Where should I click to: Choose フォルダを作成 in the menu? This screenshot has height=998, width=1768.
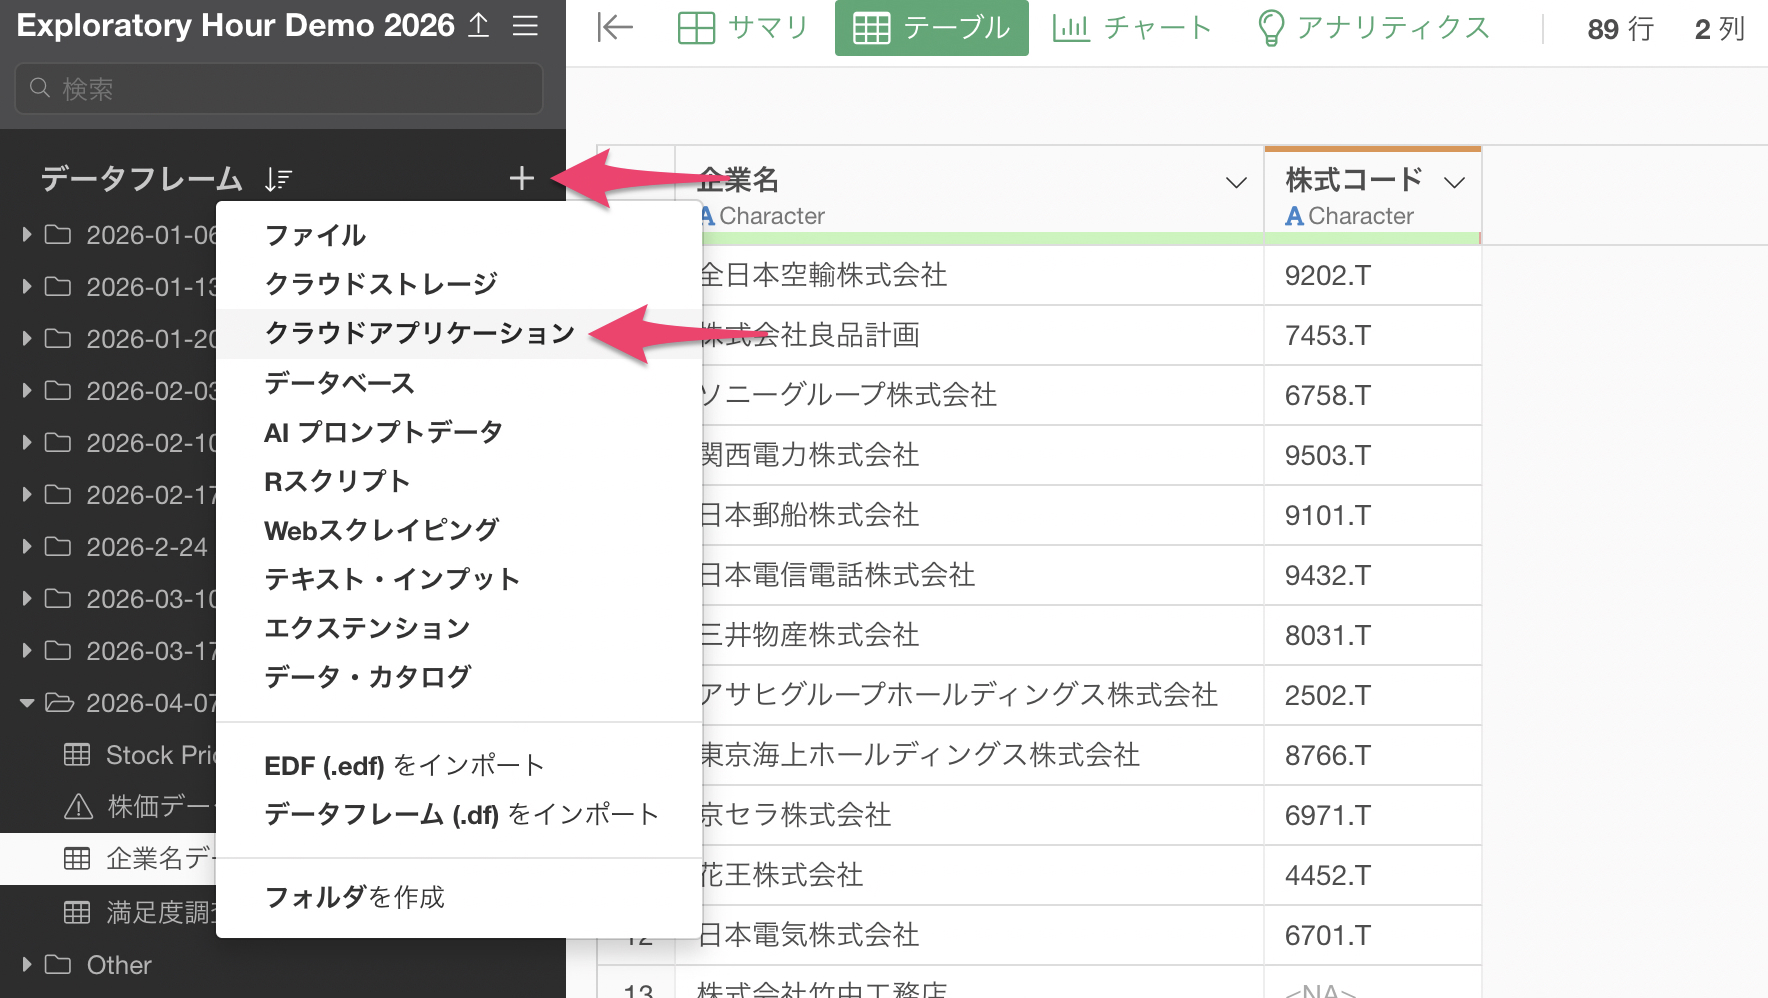(x=355, y=897)
